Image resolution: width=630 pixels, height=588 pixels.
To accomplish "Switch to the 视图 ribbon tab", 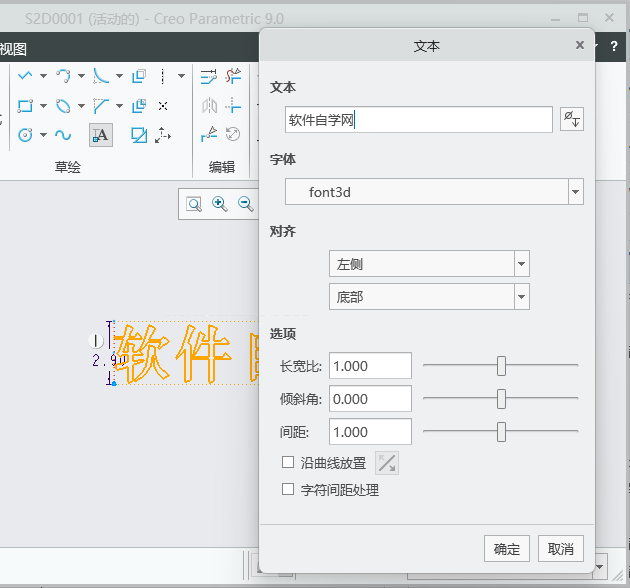I will pos(13,49).
